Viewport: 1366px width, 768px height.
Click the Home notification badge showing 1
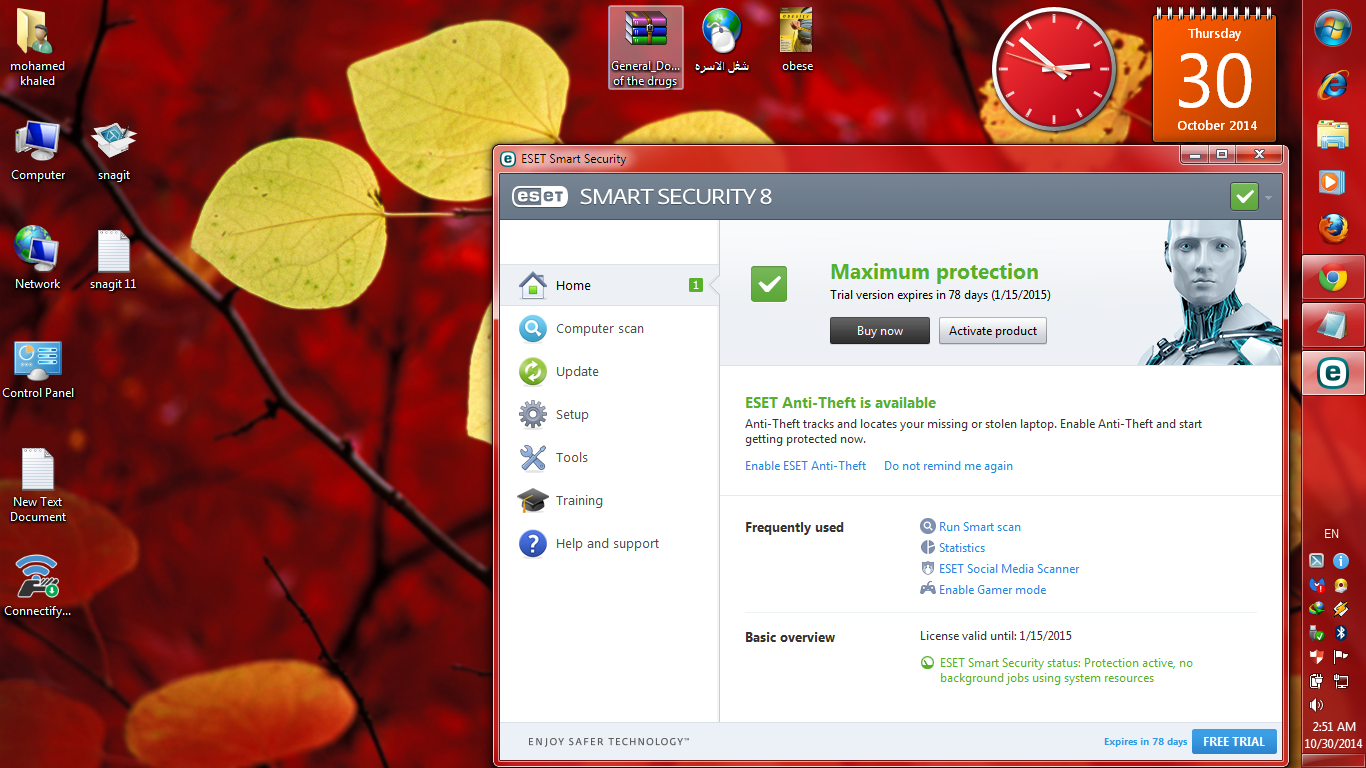tap(696, 285)
